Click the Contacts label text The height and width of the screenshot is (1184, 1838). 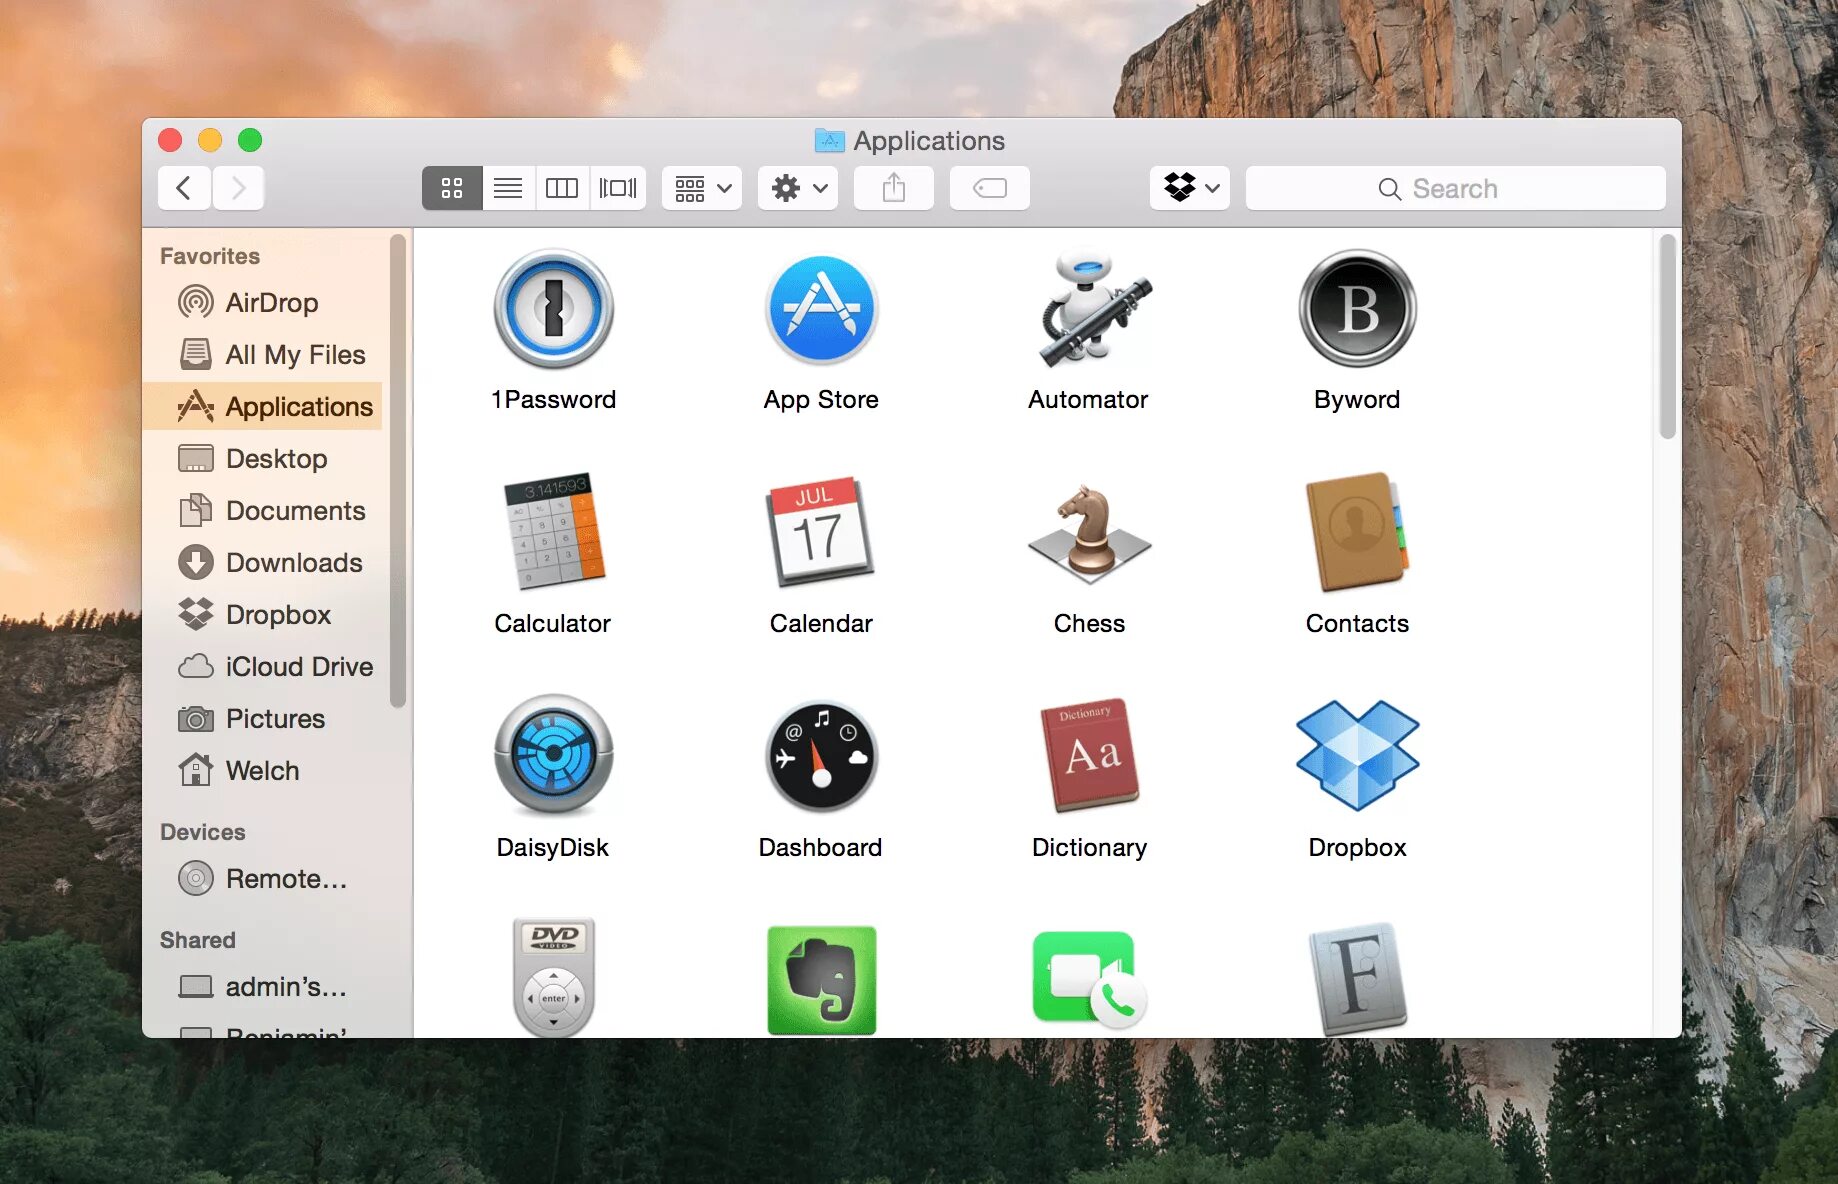pyautogui.click(x=1357, y=623)
